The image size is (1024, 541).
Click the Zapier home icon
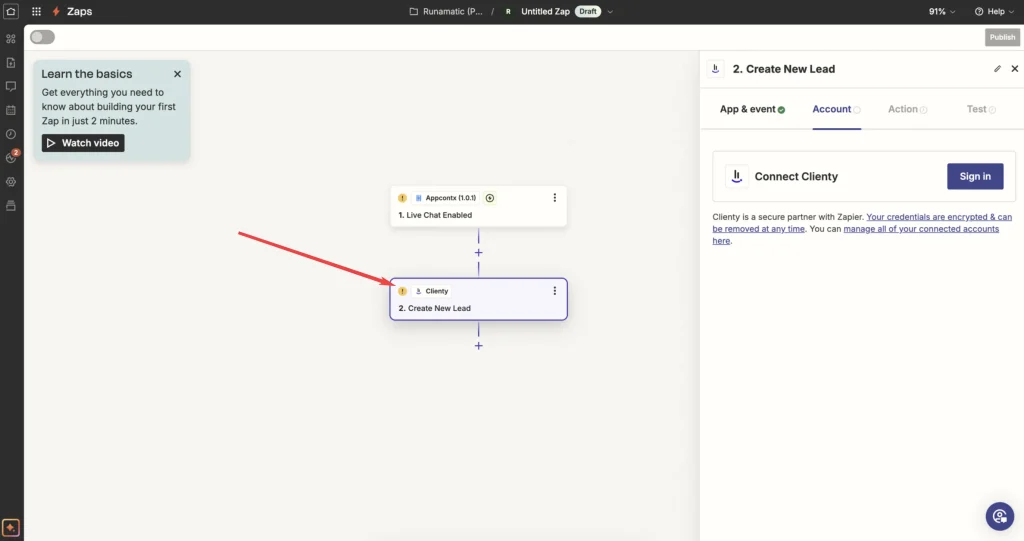[x=11, y=11]
